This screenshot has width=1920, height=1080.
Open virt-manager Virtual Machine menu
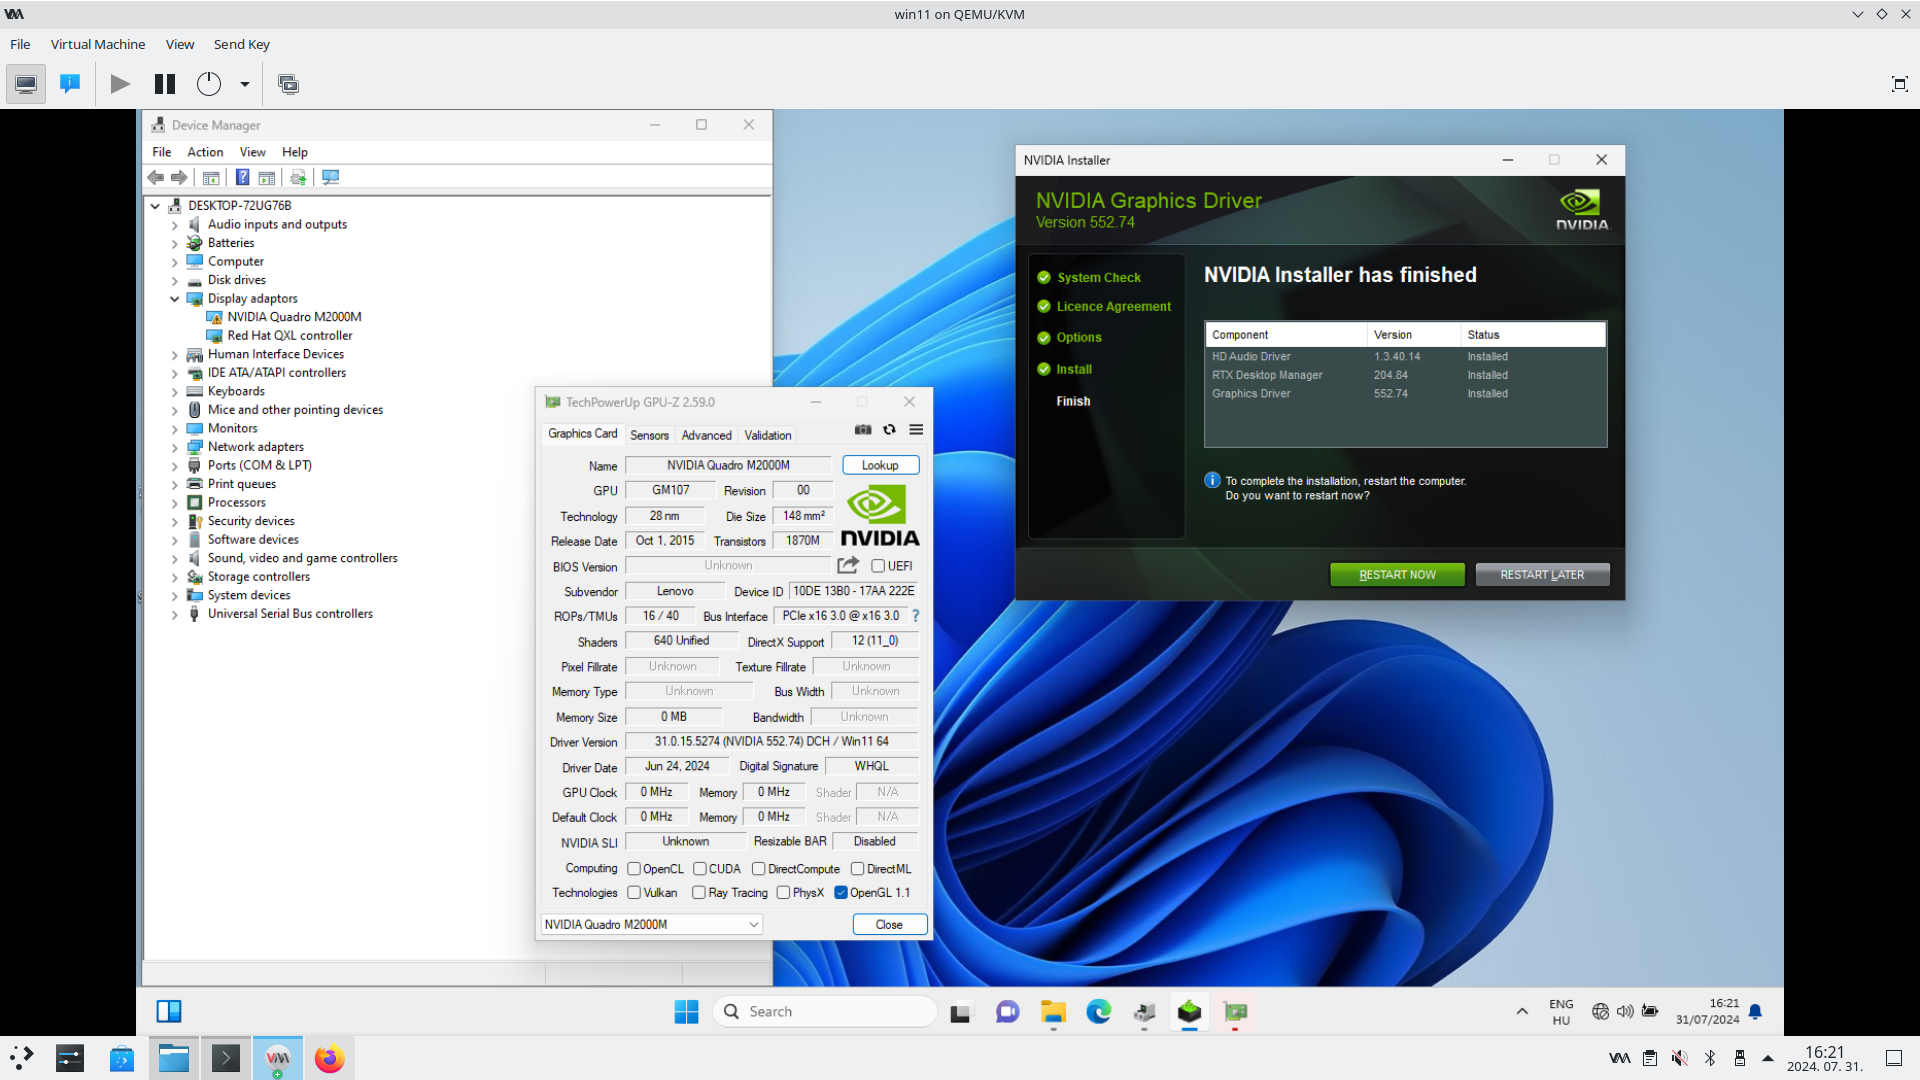(x=98, y=44)
